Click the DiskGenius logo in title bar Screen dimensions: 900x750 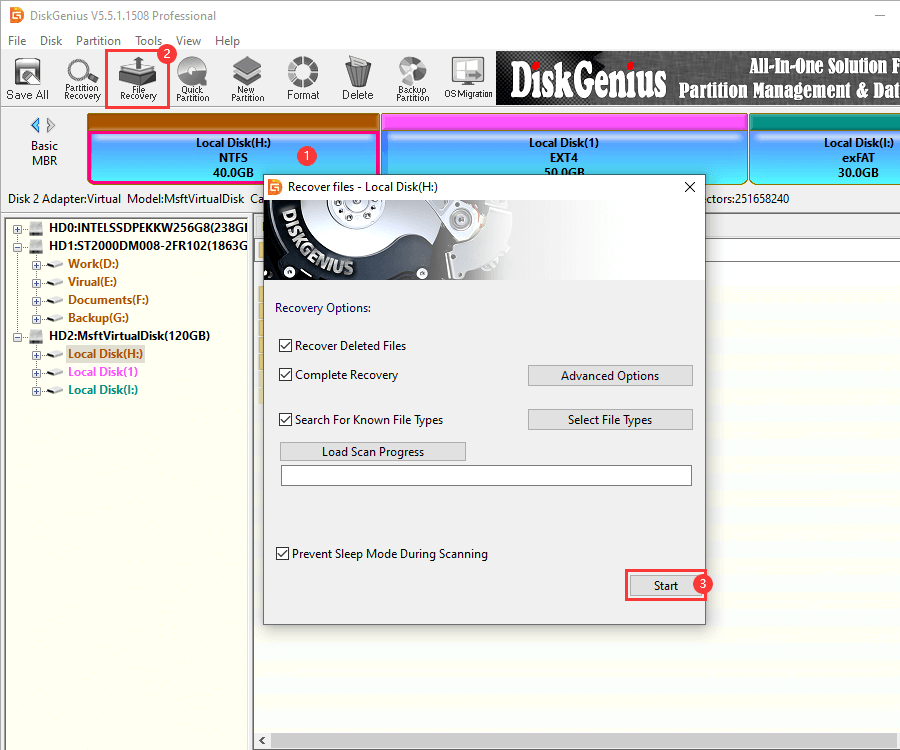tap(17, 15)
